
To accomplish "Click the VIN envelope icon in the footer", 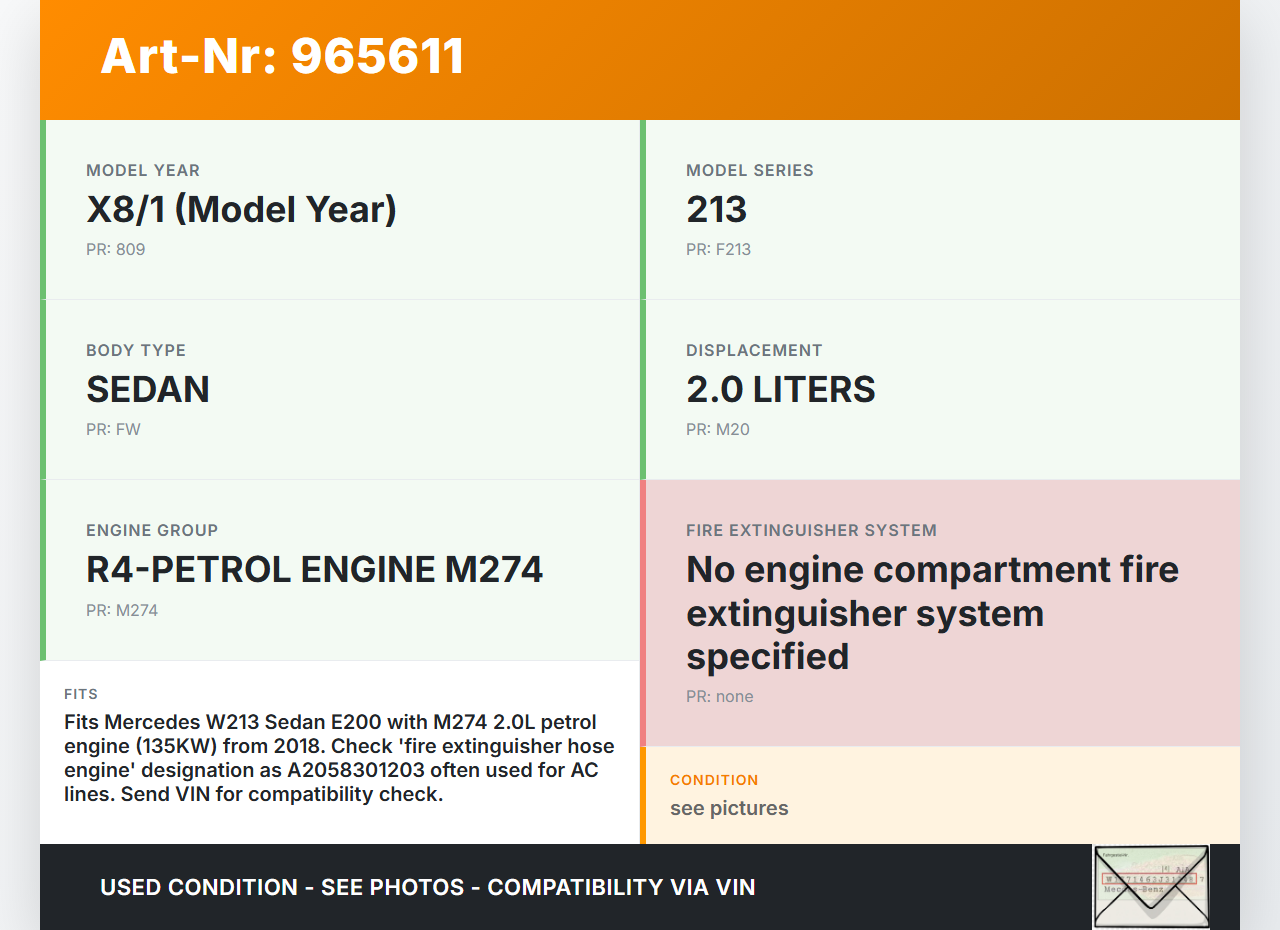I will [x=1151, y=886].
